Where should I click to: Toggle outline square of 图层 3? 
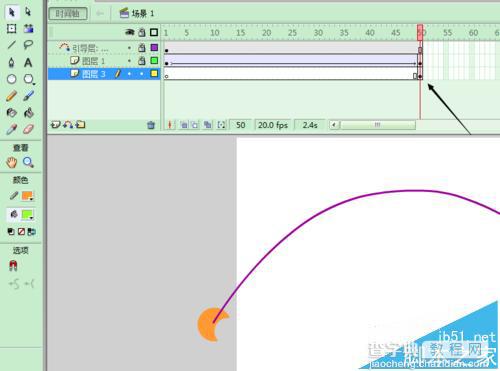click(154, 74)
